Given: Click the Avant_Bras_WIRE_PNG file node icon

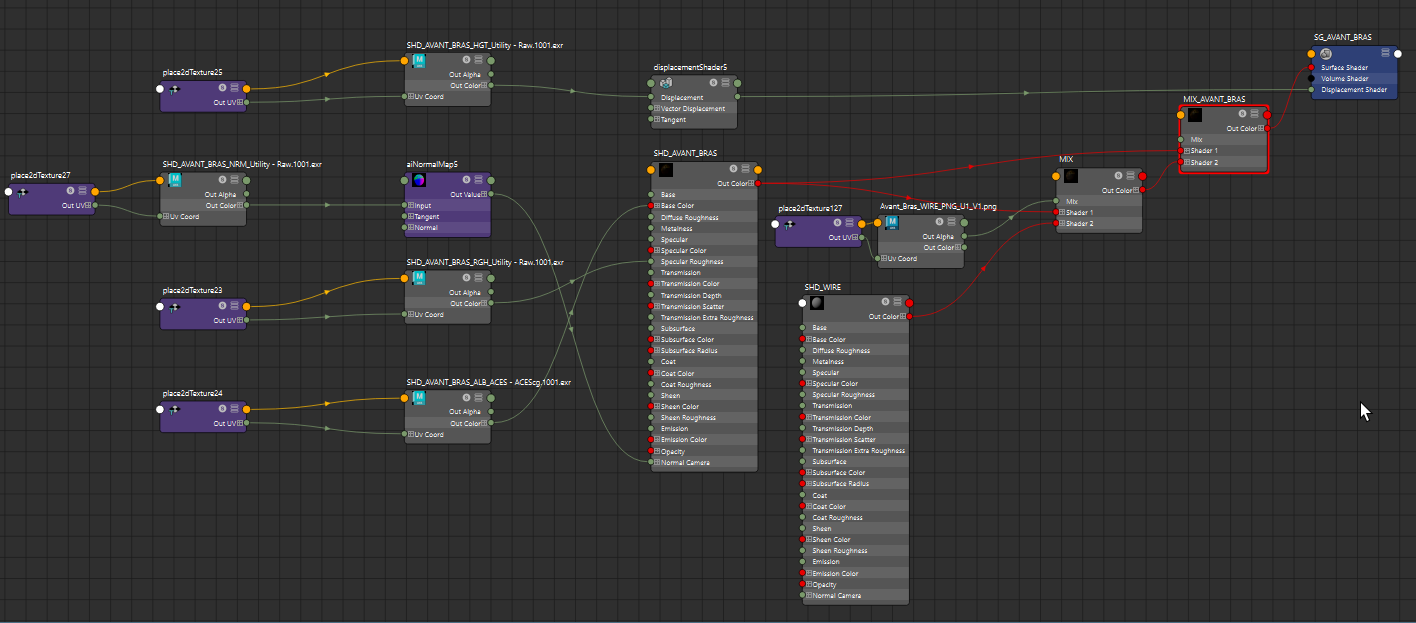Looking at the screenshot, I should tap(892, 223).
